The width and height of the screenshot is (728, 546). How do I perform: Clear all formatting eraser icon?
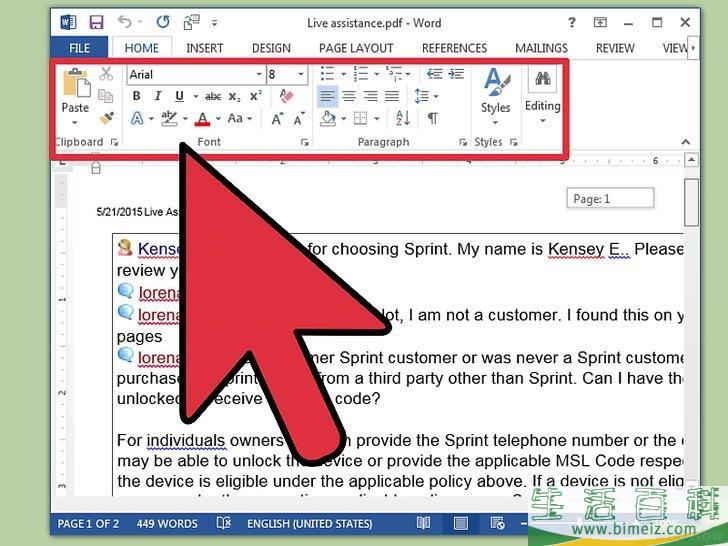[x=287, y=96]
